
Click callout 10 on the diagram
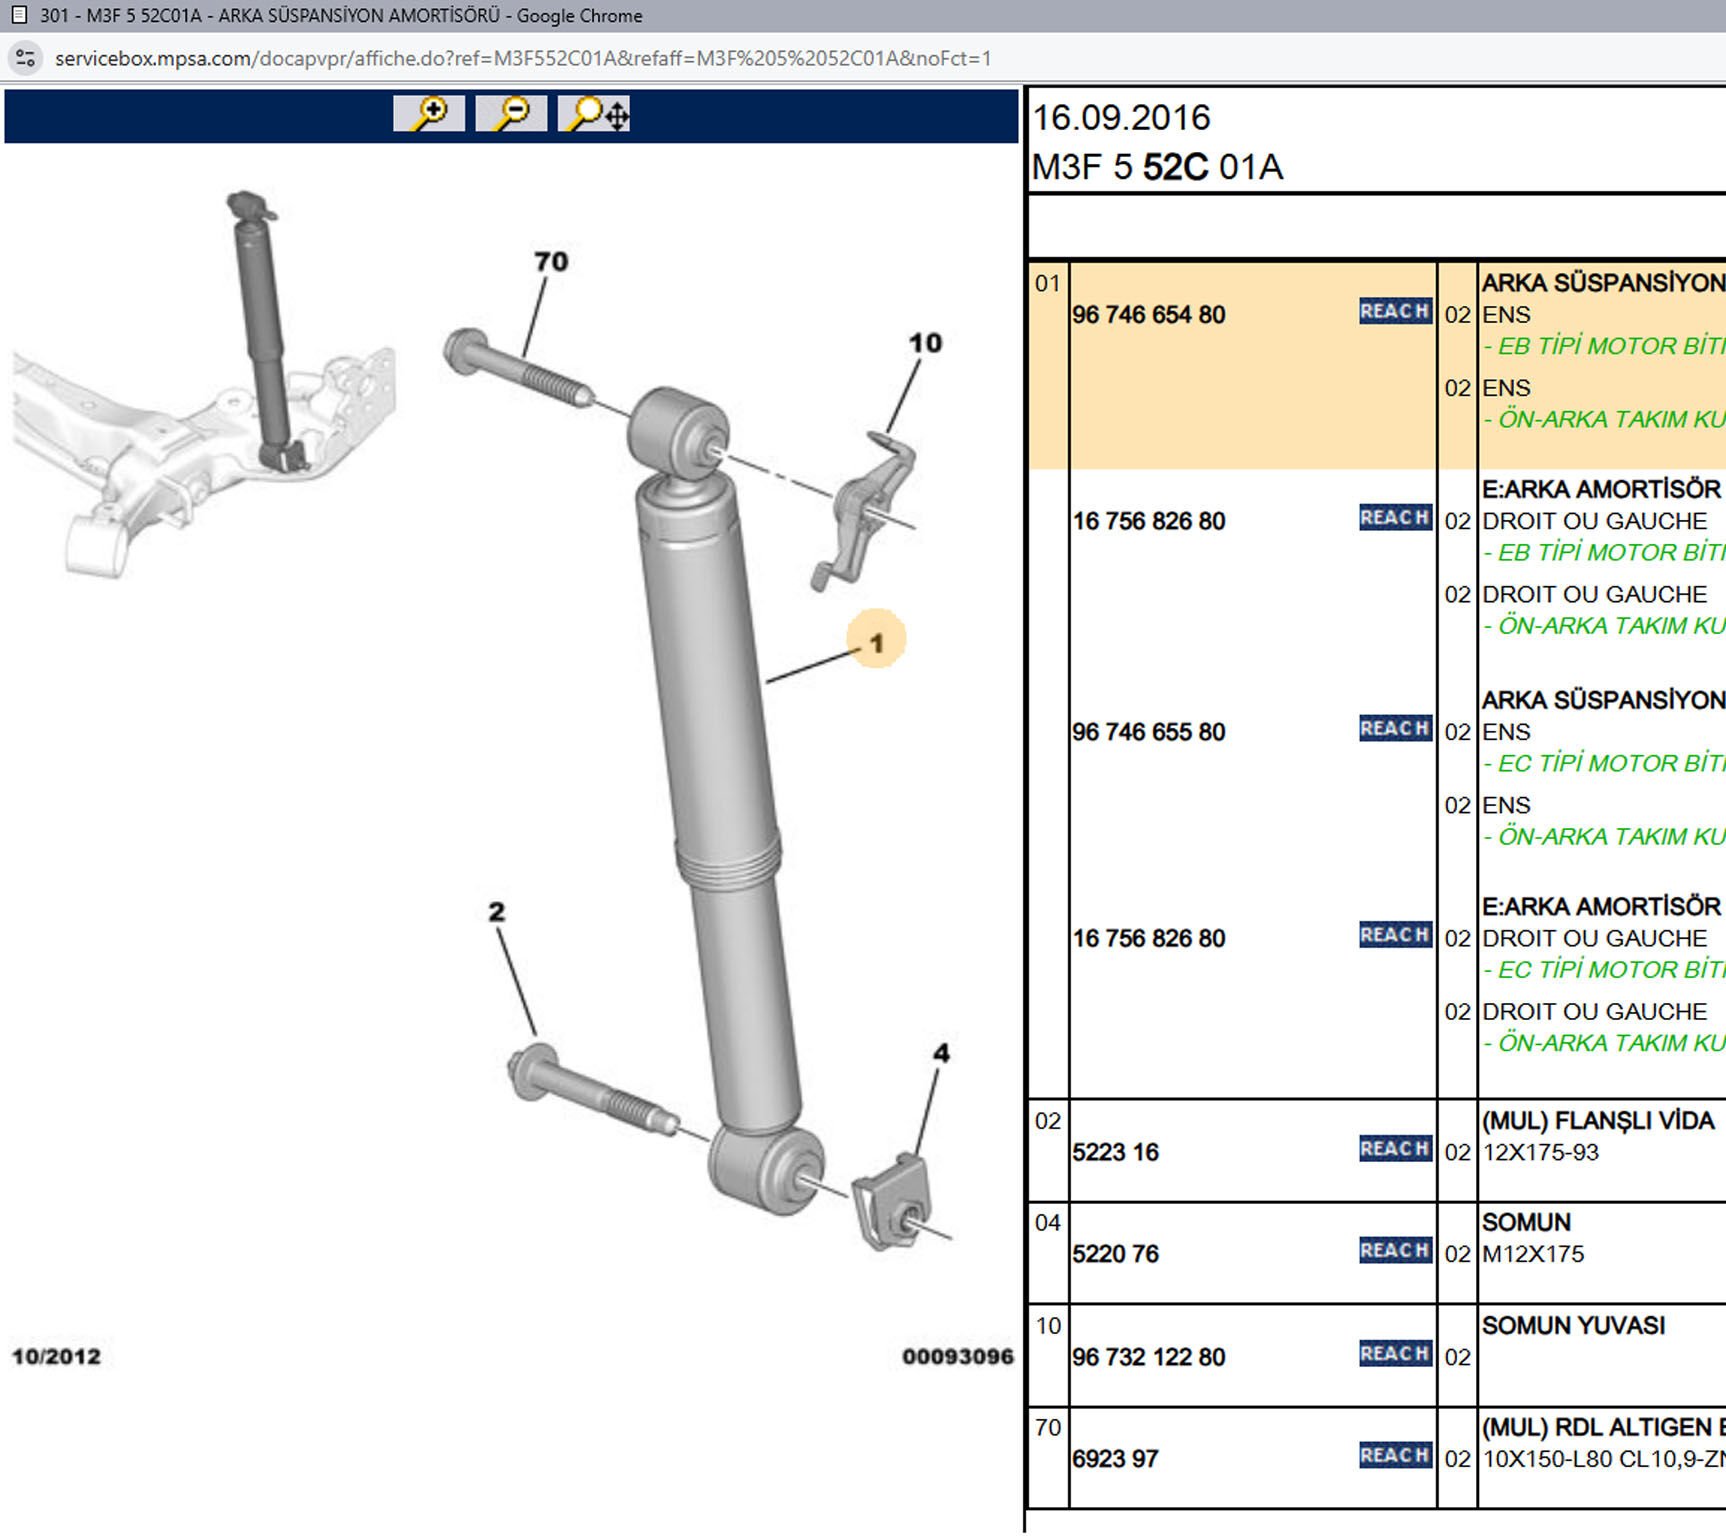coord(925,343)
